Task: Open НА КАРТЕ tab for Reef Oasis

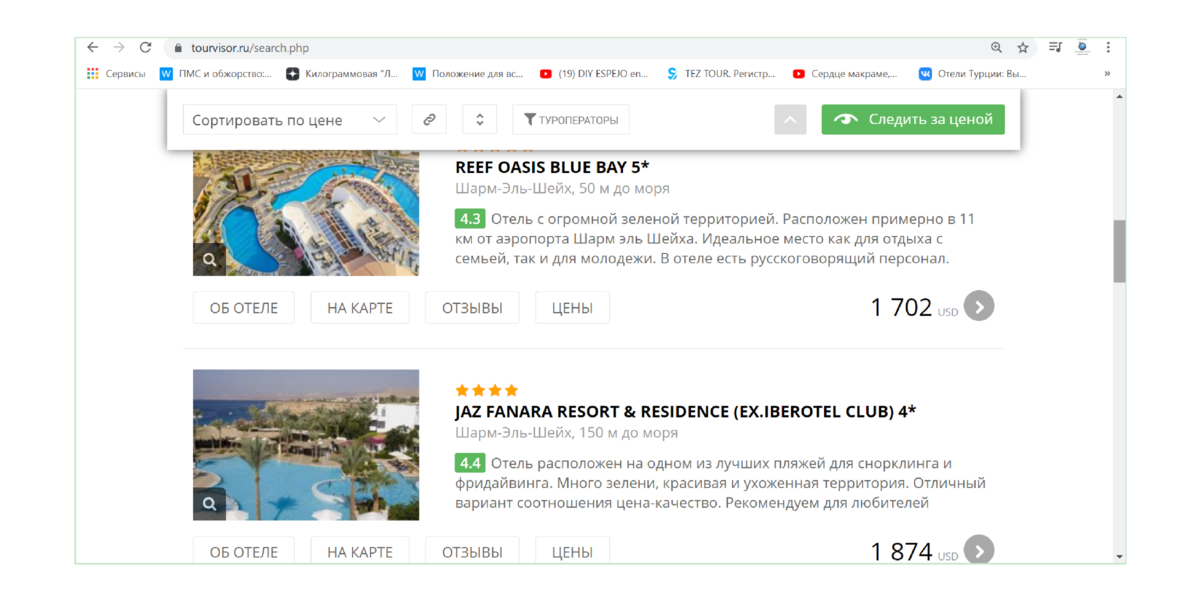Action: coord(360,308)
